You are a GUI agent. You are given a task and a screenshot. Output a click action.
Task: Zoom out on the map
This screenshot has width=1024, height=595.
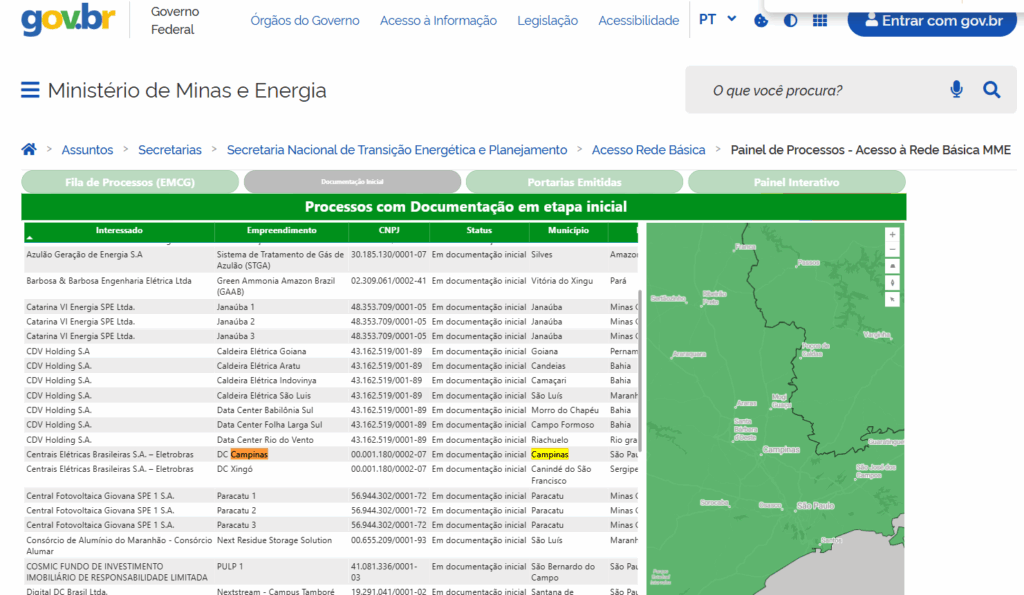892,250
